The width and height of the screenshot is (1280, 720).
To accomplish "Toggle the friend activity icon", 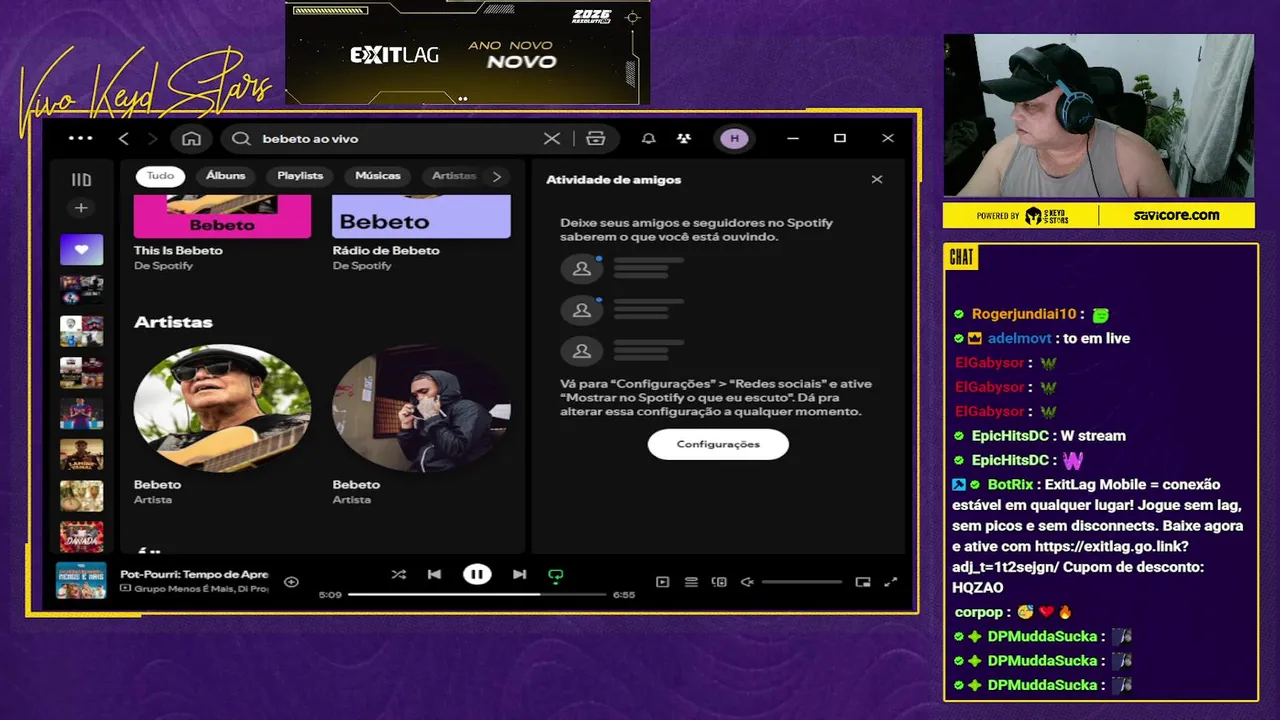I will (x=683, y=138).
